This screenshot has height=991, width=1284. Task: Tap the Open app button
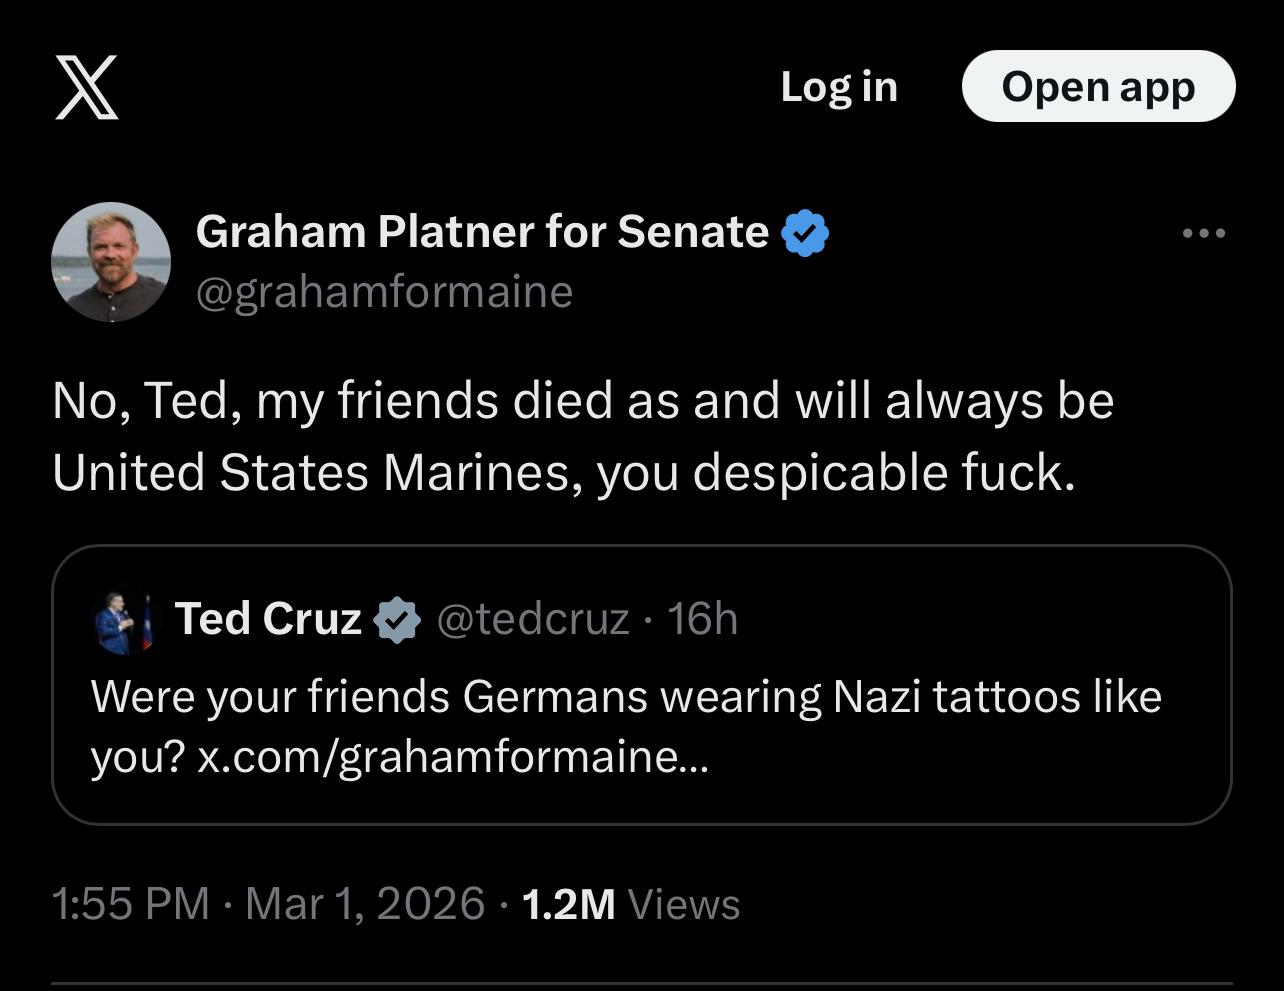1098,87
